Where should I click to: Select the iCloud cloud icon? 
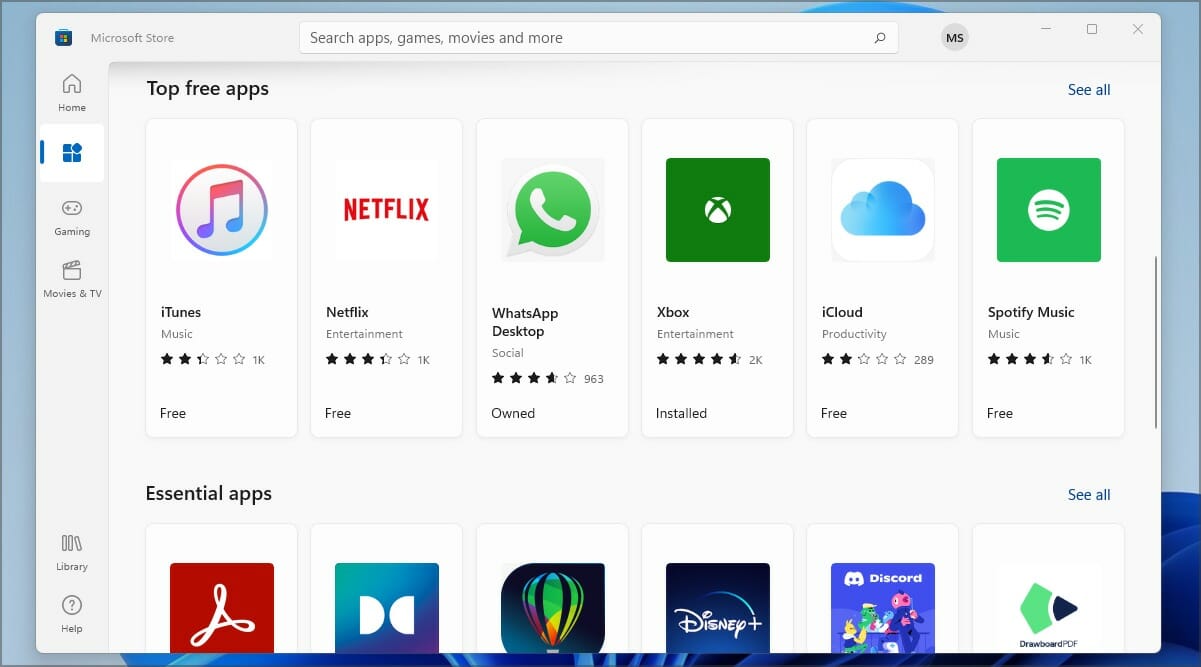coord(883,210)
